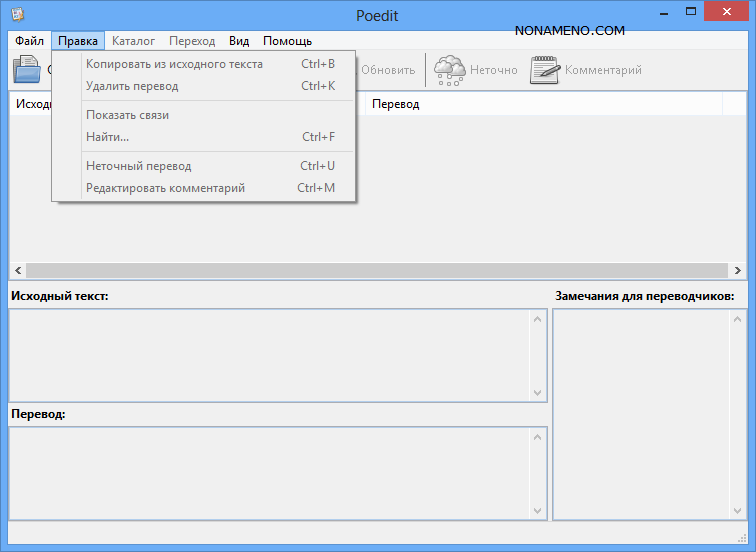Screen dimensions: 756x552
Task: Click the Неточно cloud toolbar icon
Action: tap(449, 70)
